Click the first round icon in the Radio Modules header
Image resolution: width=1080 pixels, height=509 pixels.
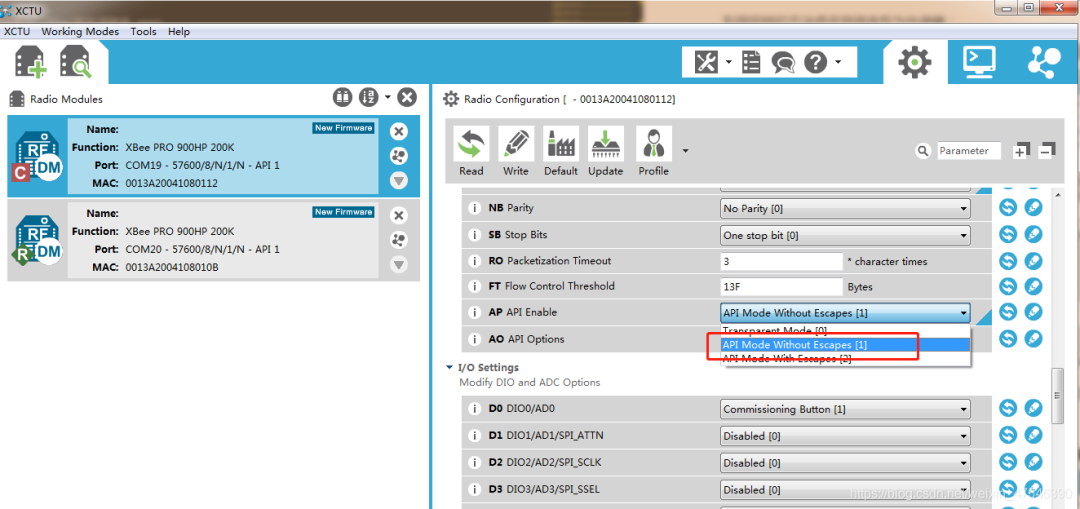tap(342, 98)
